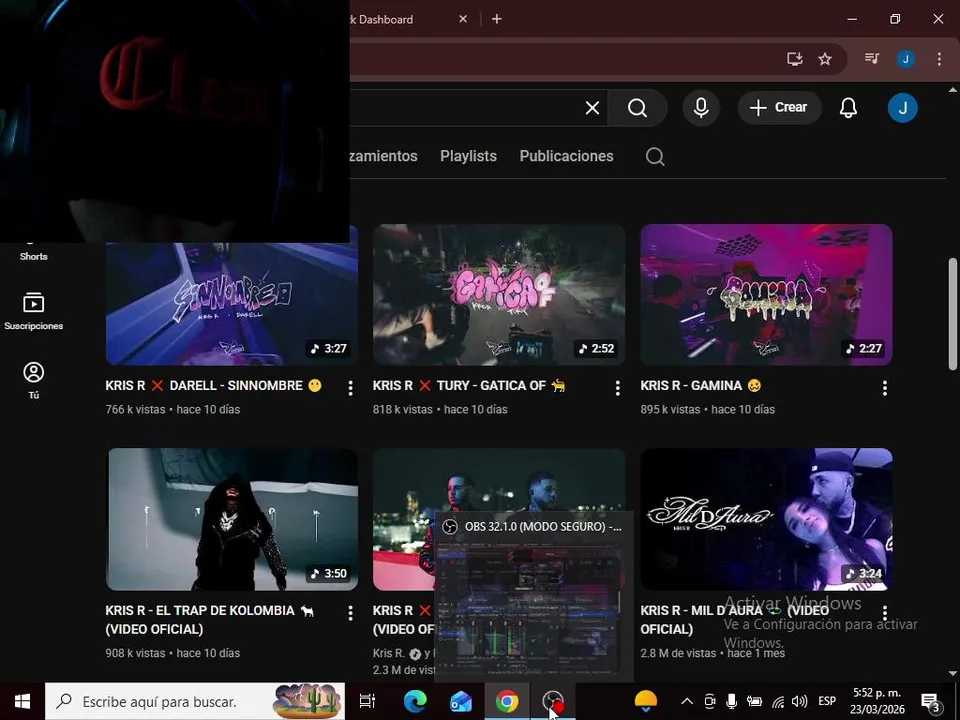
Task: Click the YouTube search magnifier button
Action: coord(637,108)
